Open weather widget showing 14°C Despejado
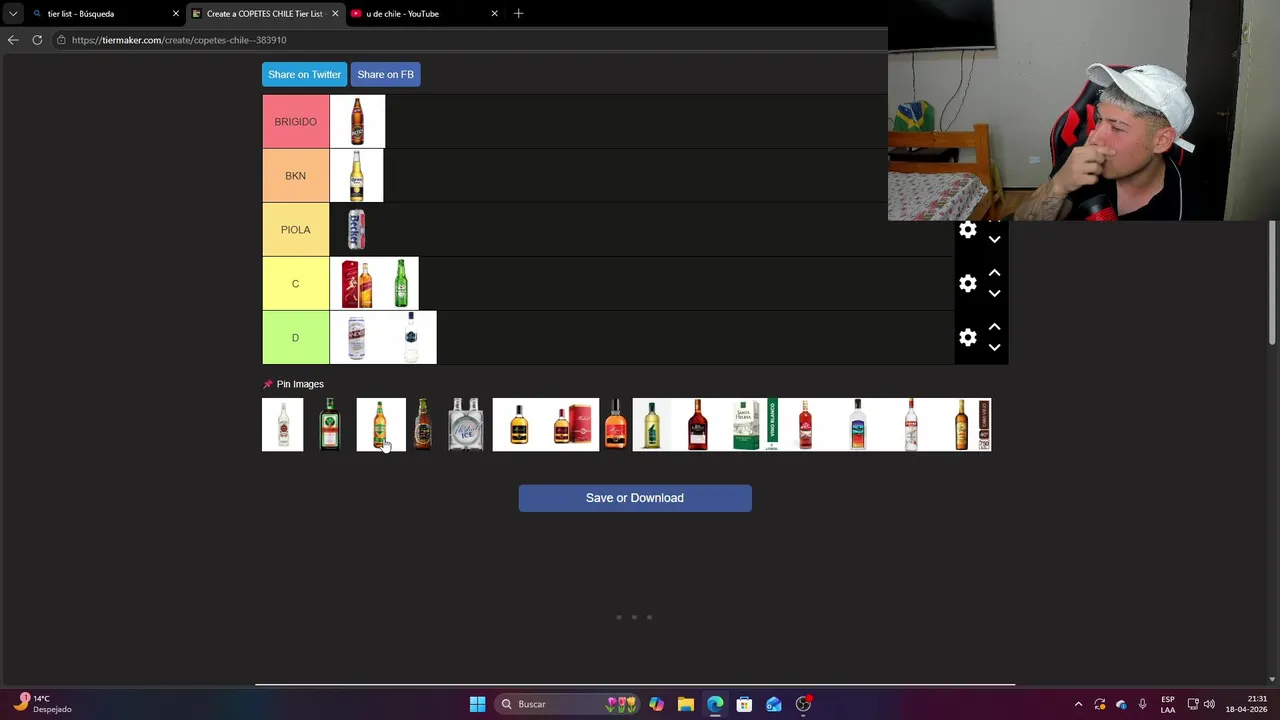The image size is (1280, 720). pyautogui.click(x=42, y=704)
